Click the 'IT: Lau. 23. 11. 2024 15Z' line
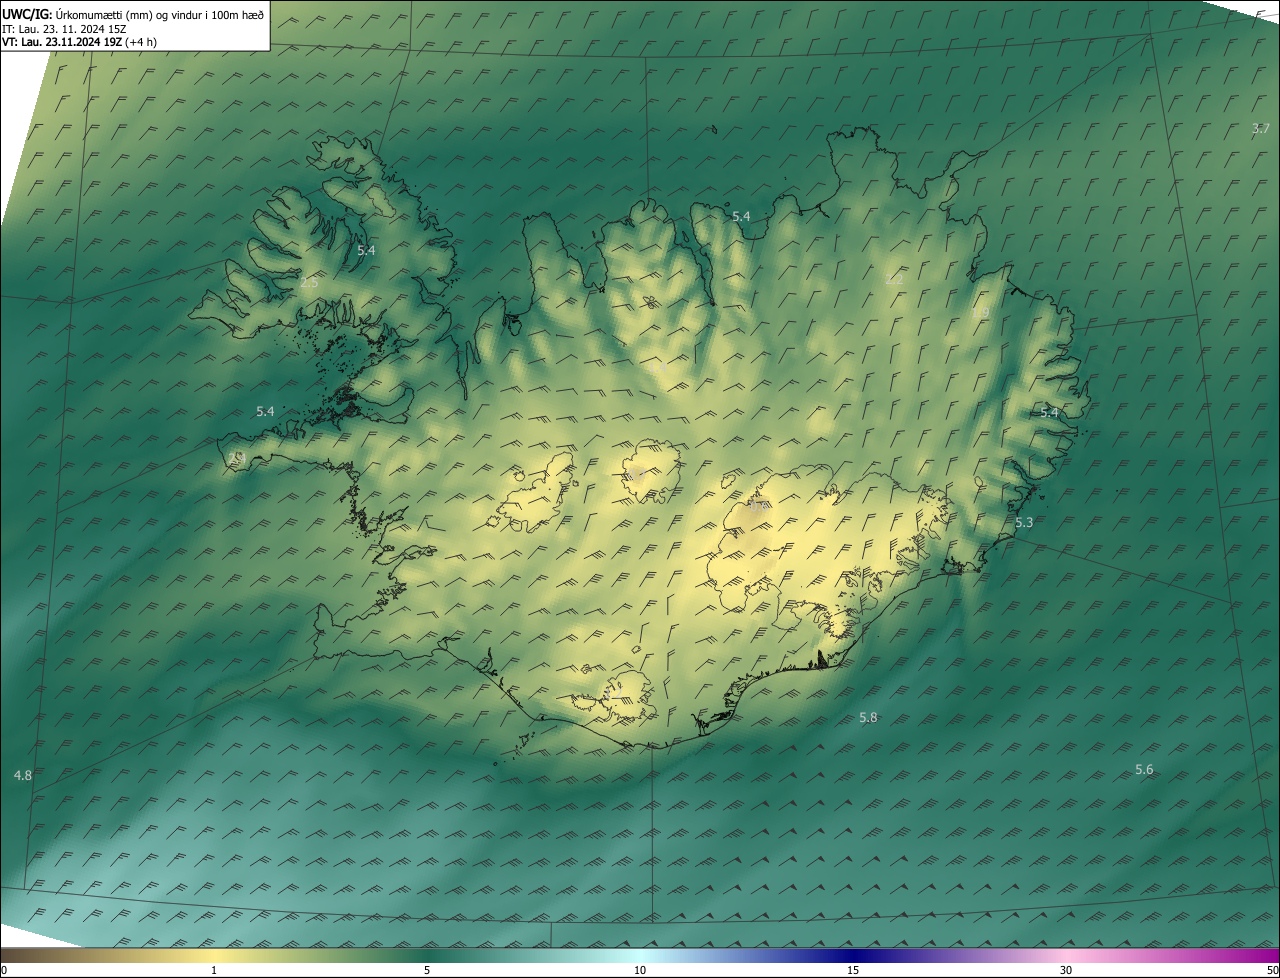Screen dimensions: 1280x978 [63, 28]
